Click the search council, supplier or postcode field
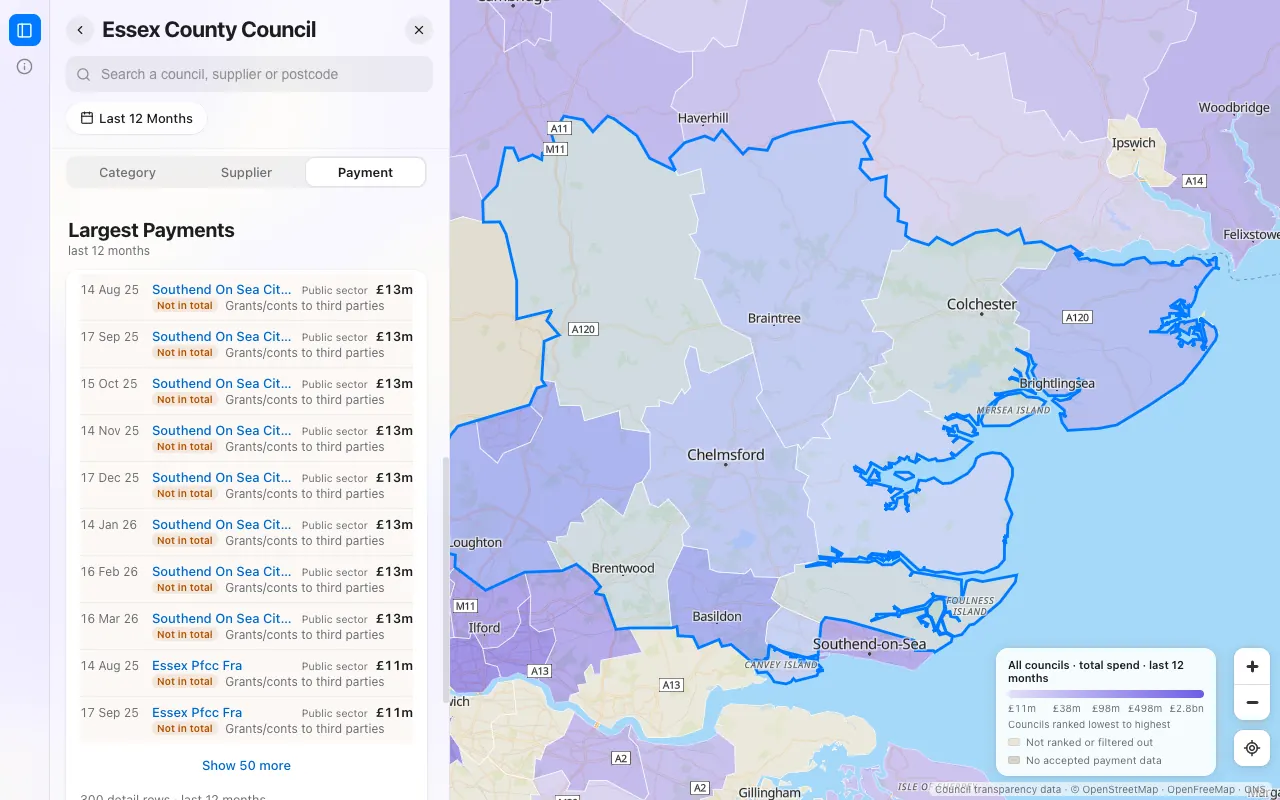 point(249,74)
